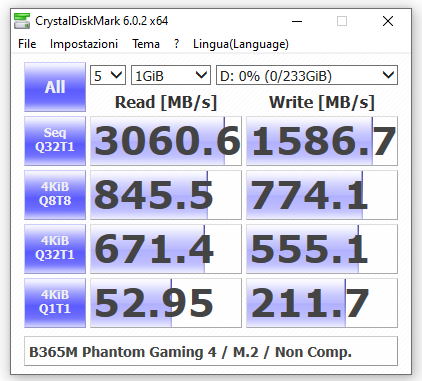422x381 pixels.
Task: Start the Seq Q32T1 test
Action: point(55,141)
